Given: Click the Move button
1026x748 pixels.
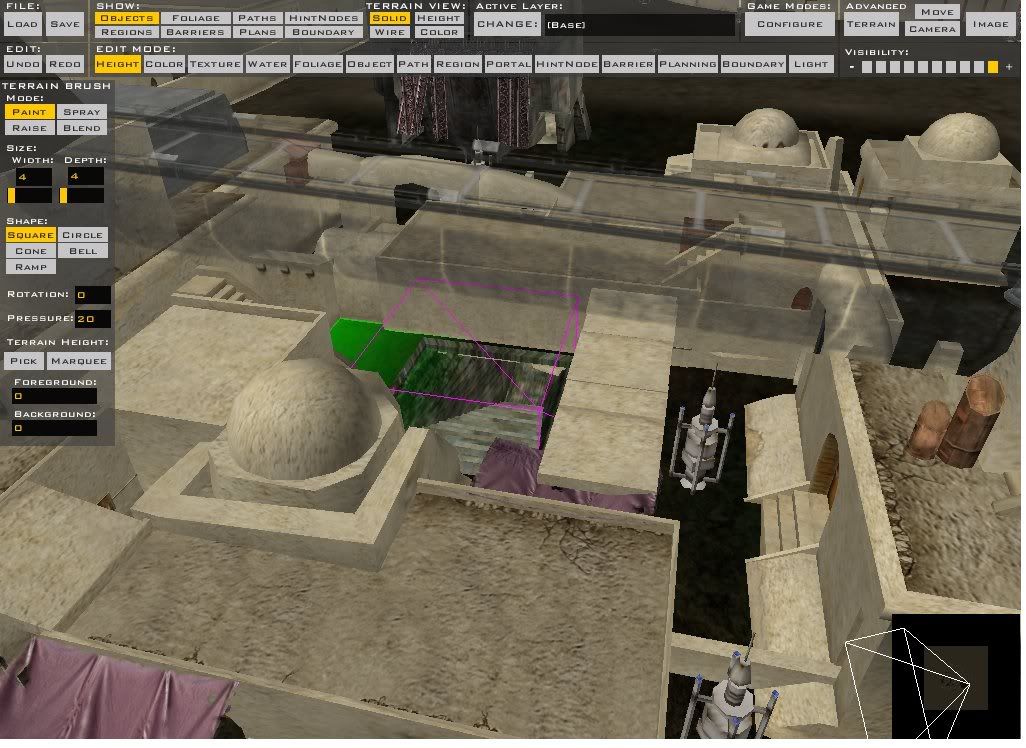Looking at the screenshot, I should pyautogui.click(x=937, y=12).
